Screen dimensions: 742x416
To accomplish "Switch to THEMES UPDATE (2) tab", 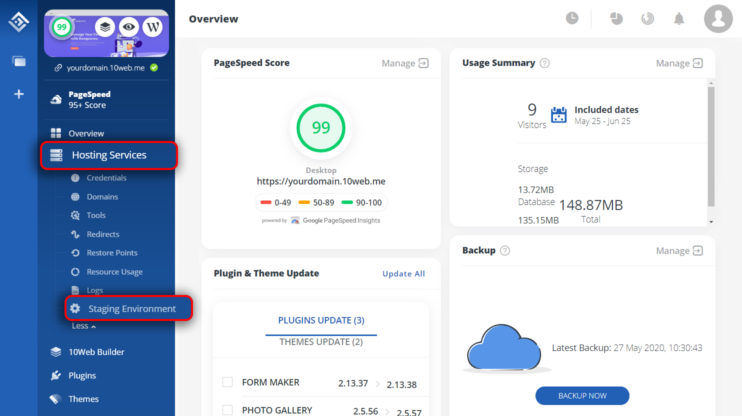I will click(321, 342).
